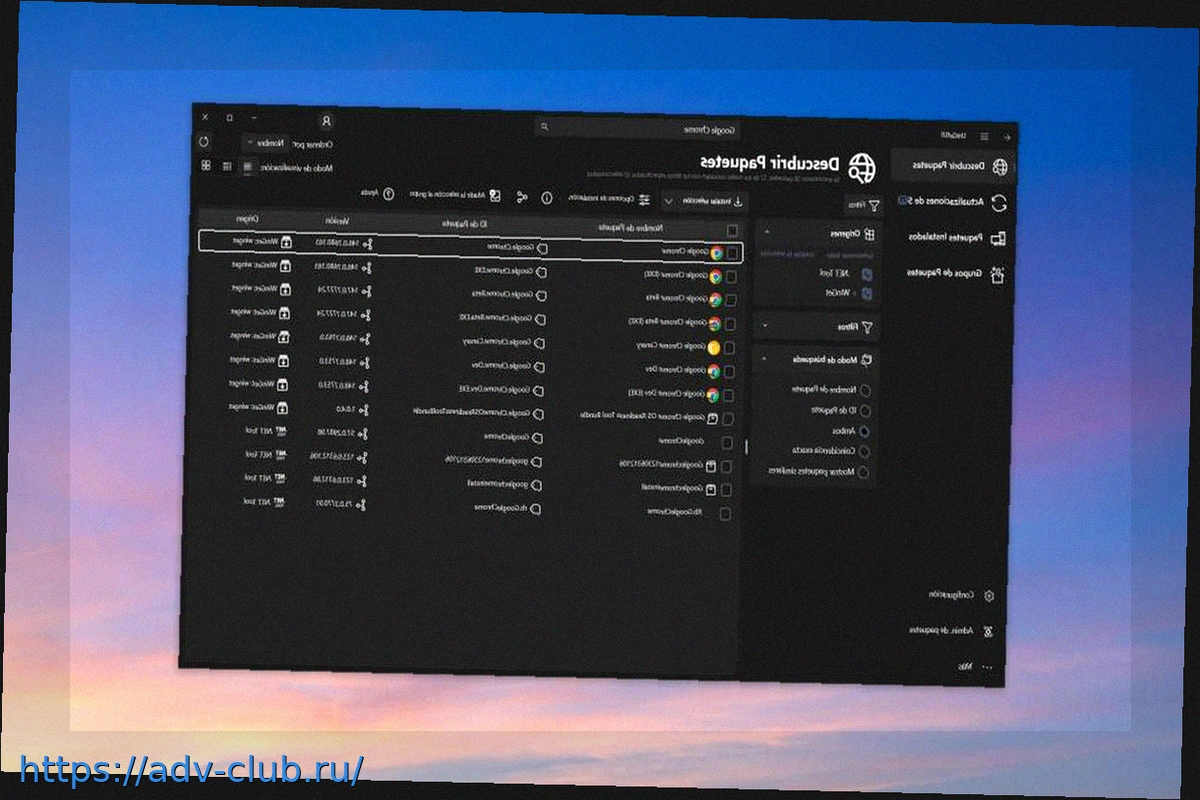Open the 'Ordenar por' Nombre dropdown

tap(265, 143)
